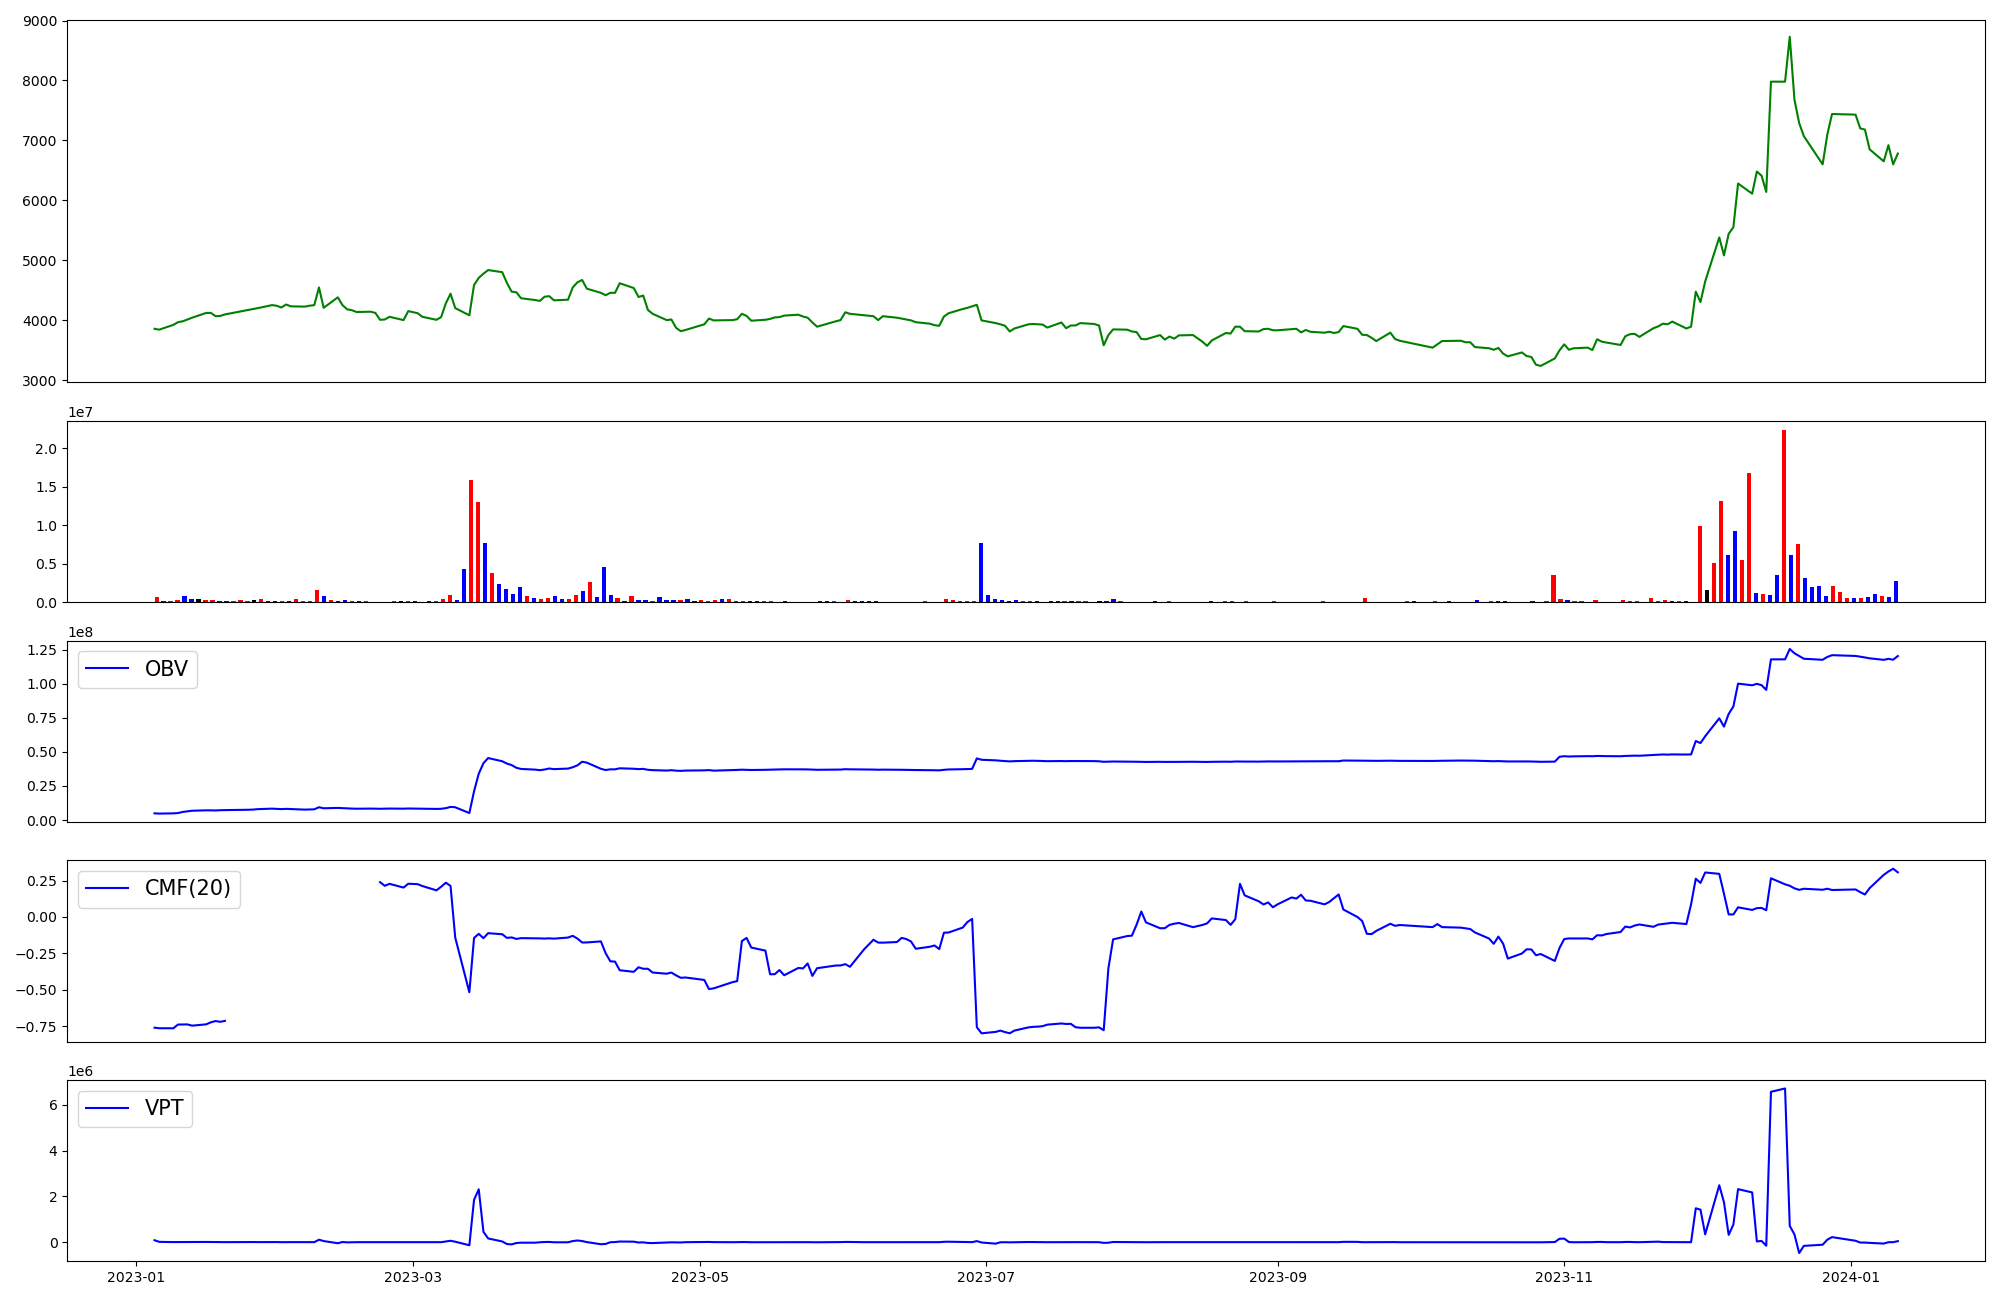Click the CMF(20) legend label
The width and height of the screenshot is (2000, 1300).
click(188, 888)
